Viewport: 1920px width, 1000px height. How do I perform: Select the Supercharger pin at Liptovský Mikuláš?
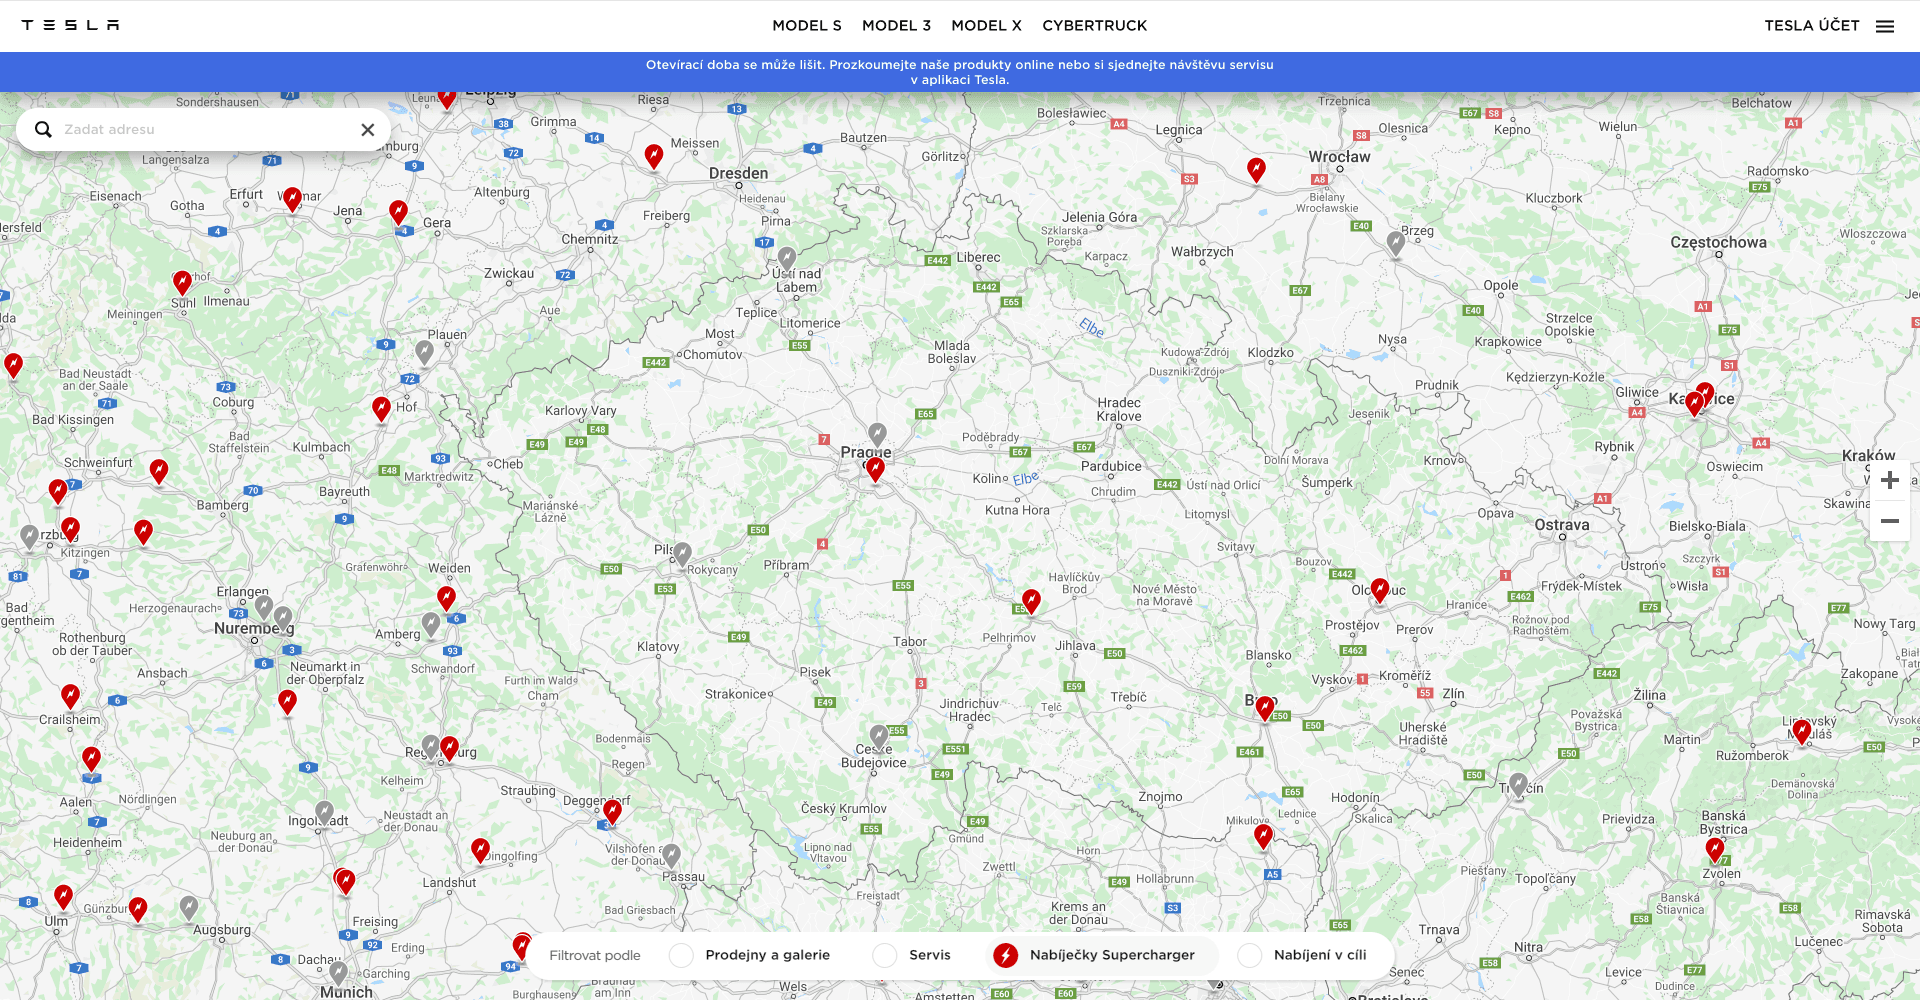[1802, 732]
